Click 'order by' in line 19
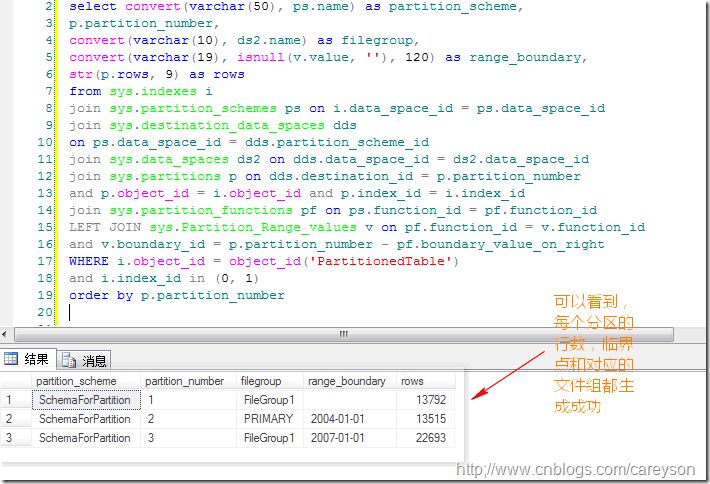The width and height of the screenshot is (710, 484). coord(101,295)
